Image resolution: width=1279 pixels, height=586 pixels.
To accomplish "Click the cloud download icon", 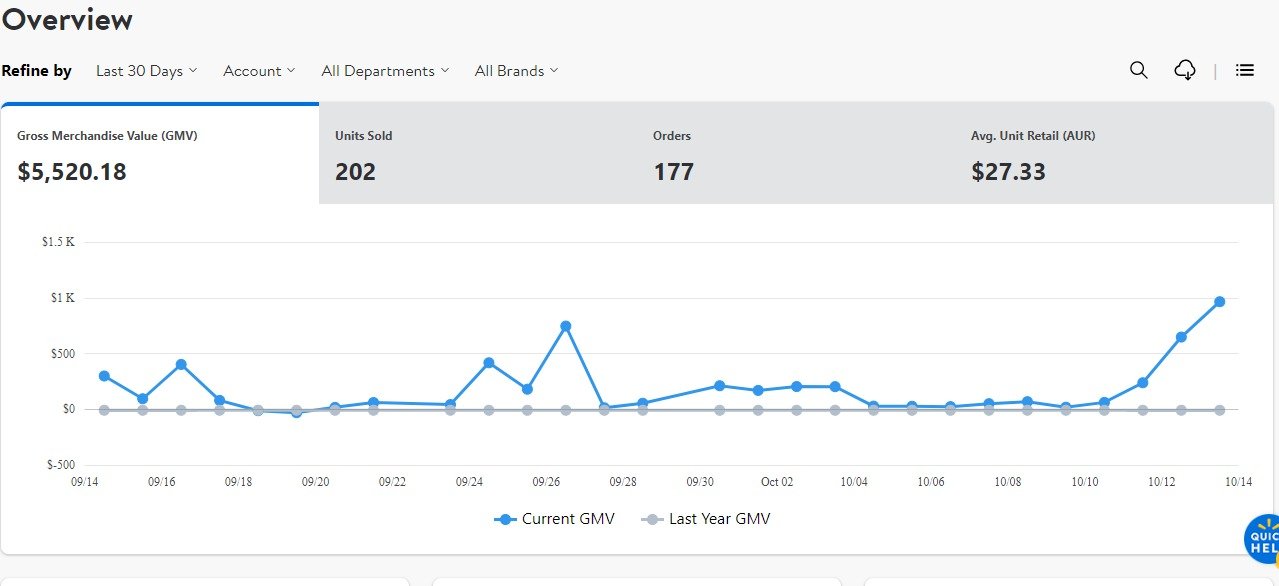I will coord(1185,70).
